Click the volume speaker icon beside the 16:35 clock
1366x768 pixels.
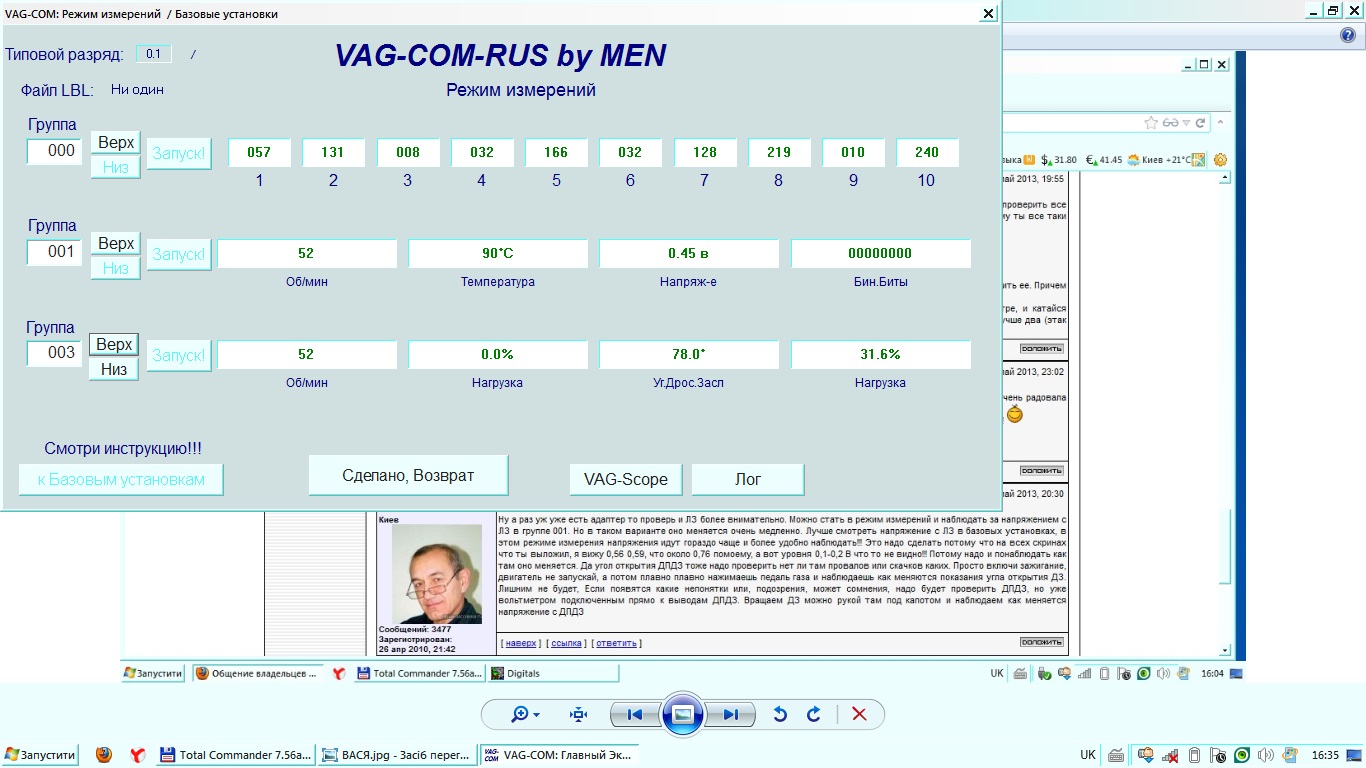tap(1265, 755)
